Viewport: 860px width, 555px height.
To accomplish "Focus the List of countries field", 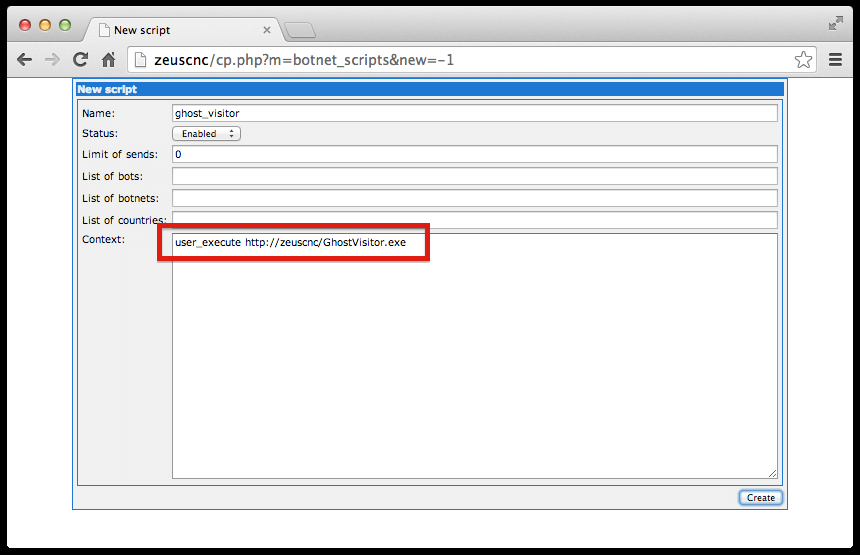I will click(474, 219).
